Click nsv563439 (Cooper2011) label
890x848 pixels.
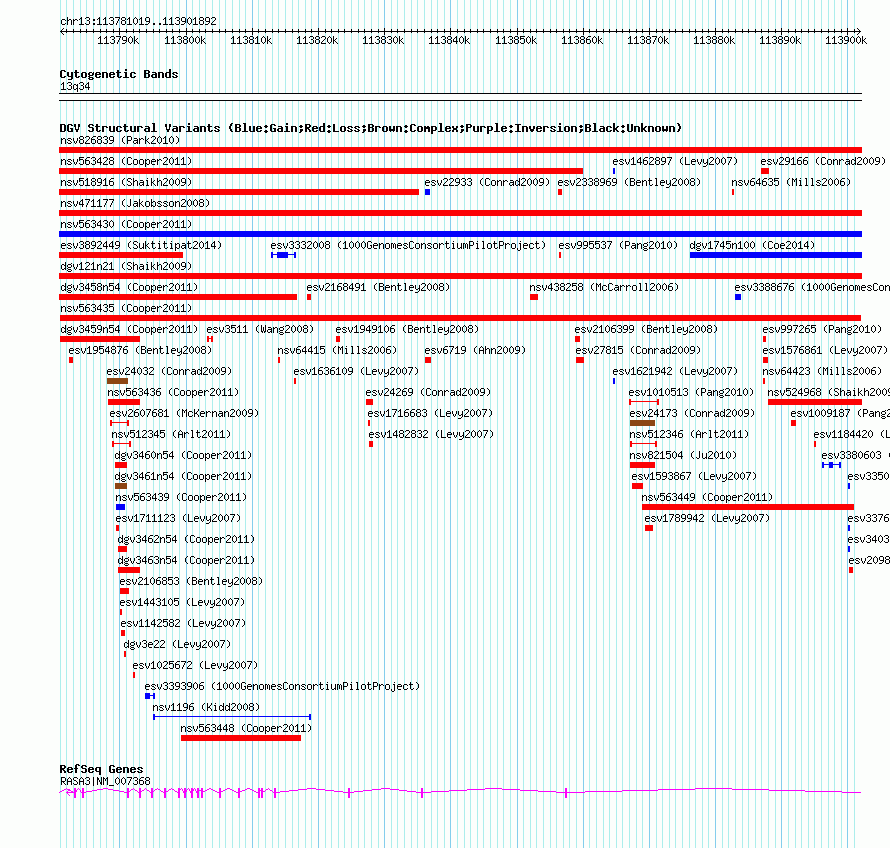point(181,497)
